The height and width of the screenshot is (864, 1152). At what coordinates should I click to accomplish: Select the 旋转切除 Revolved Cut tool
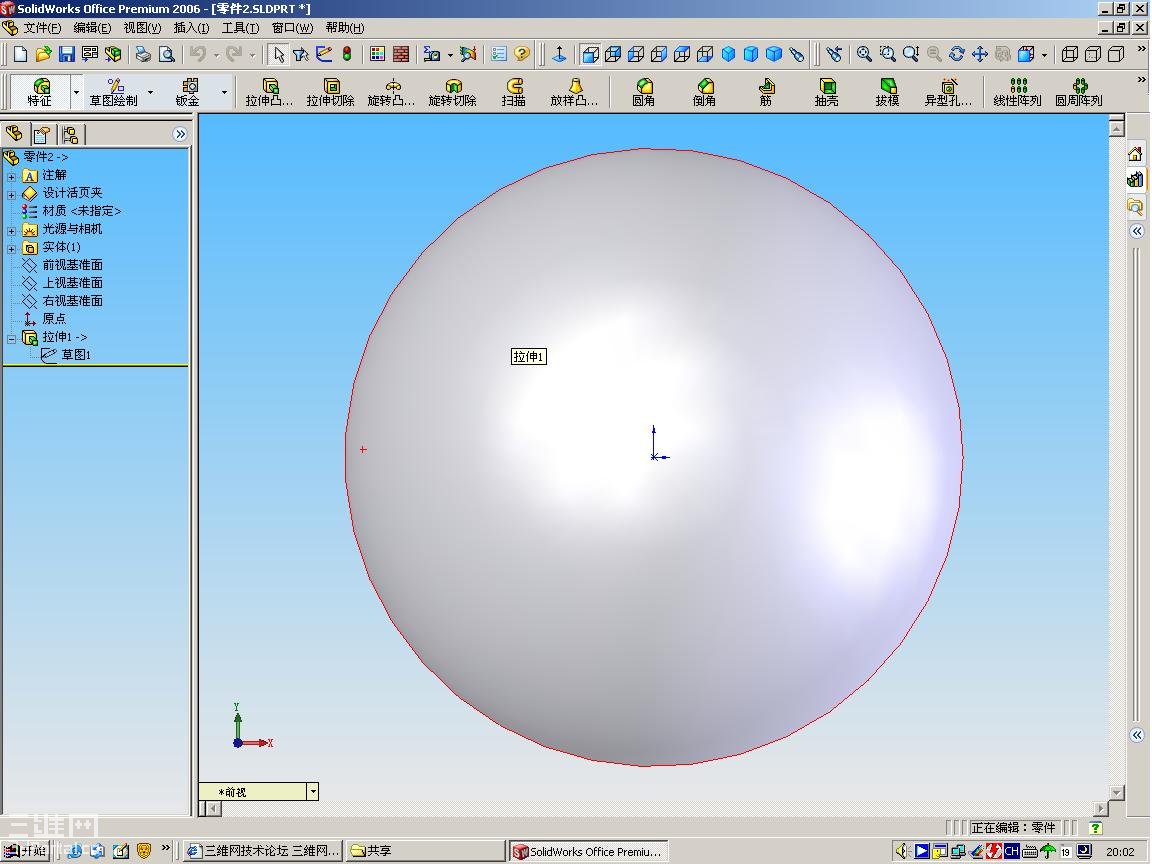(453, 92)
